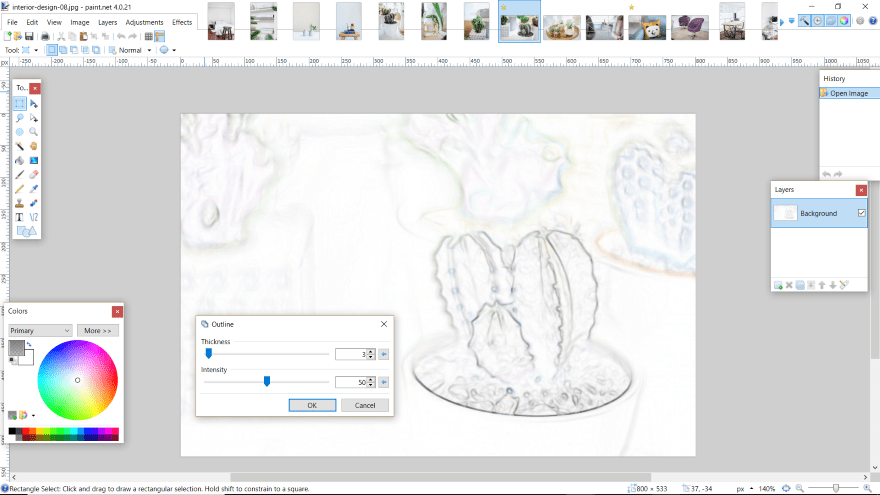Viewport: 880px width, 495px height.
Task: Click the Print icon in toolbar
Action: [46, 36]
